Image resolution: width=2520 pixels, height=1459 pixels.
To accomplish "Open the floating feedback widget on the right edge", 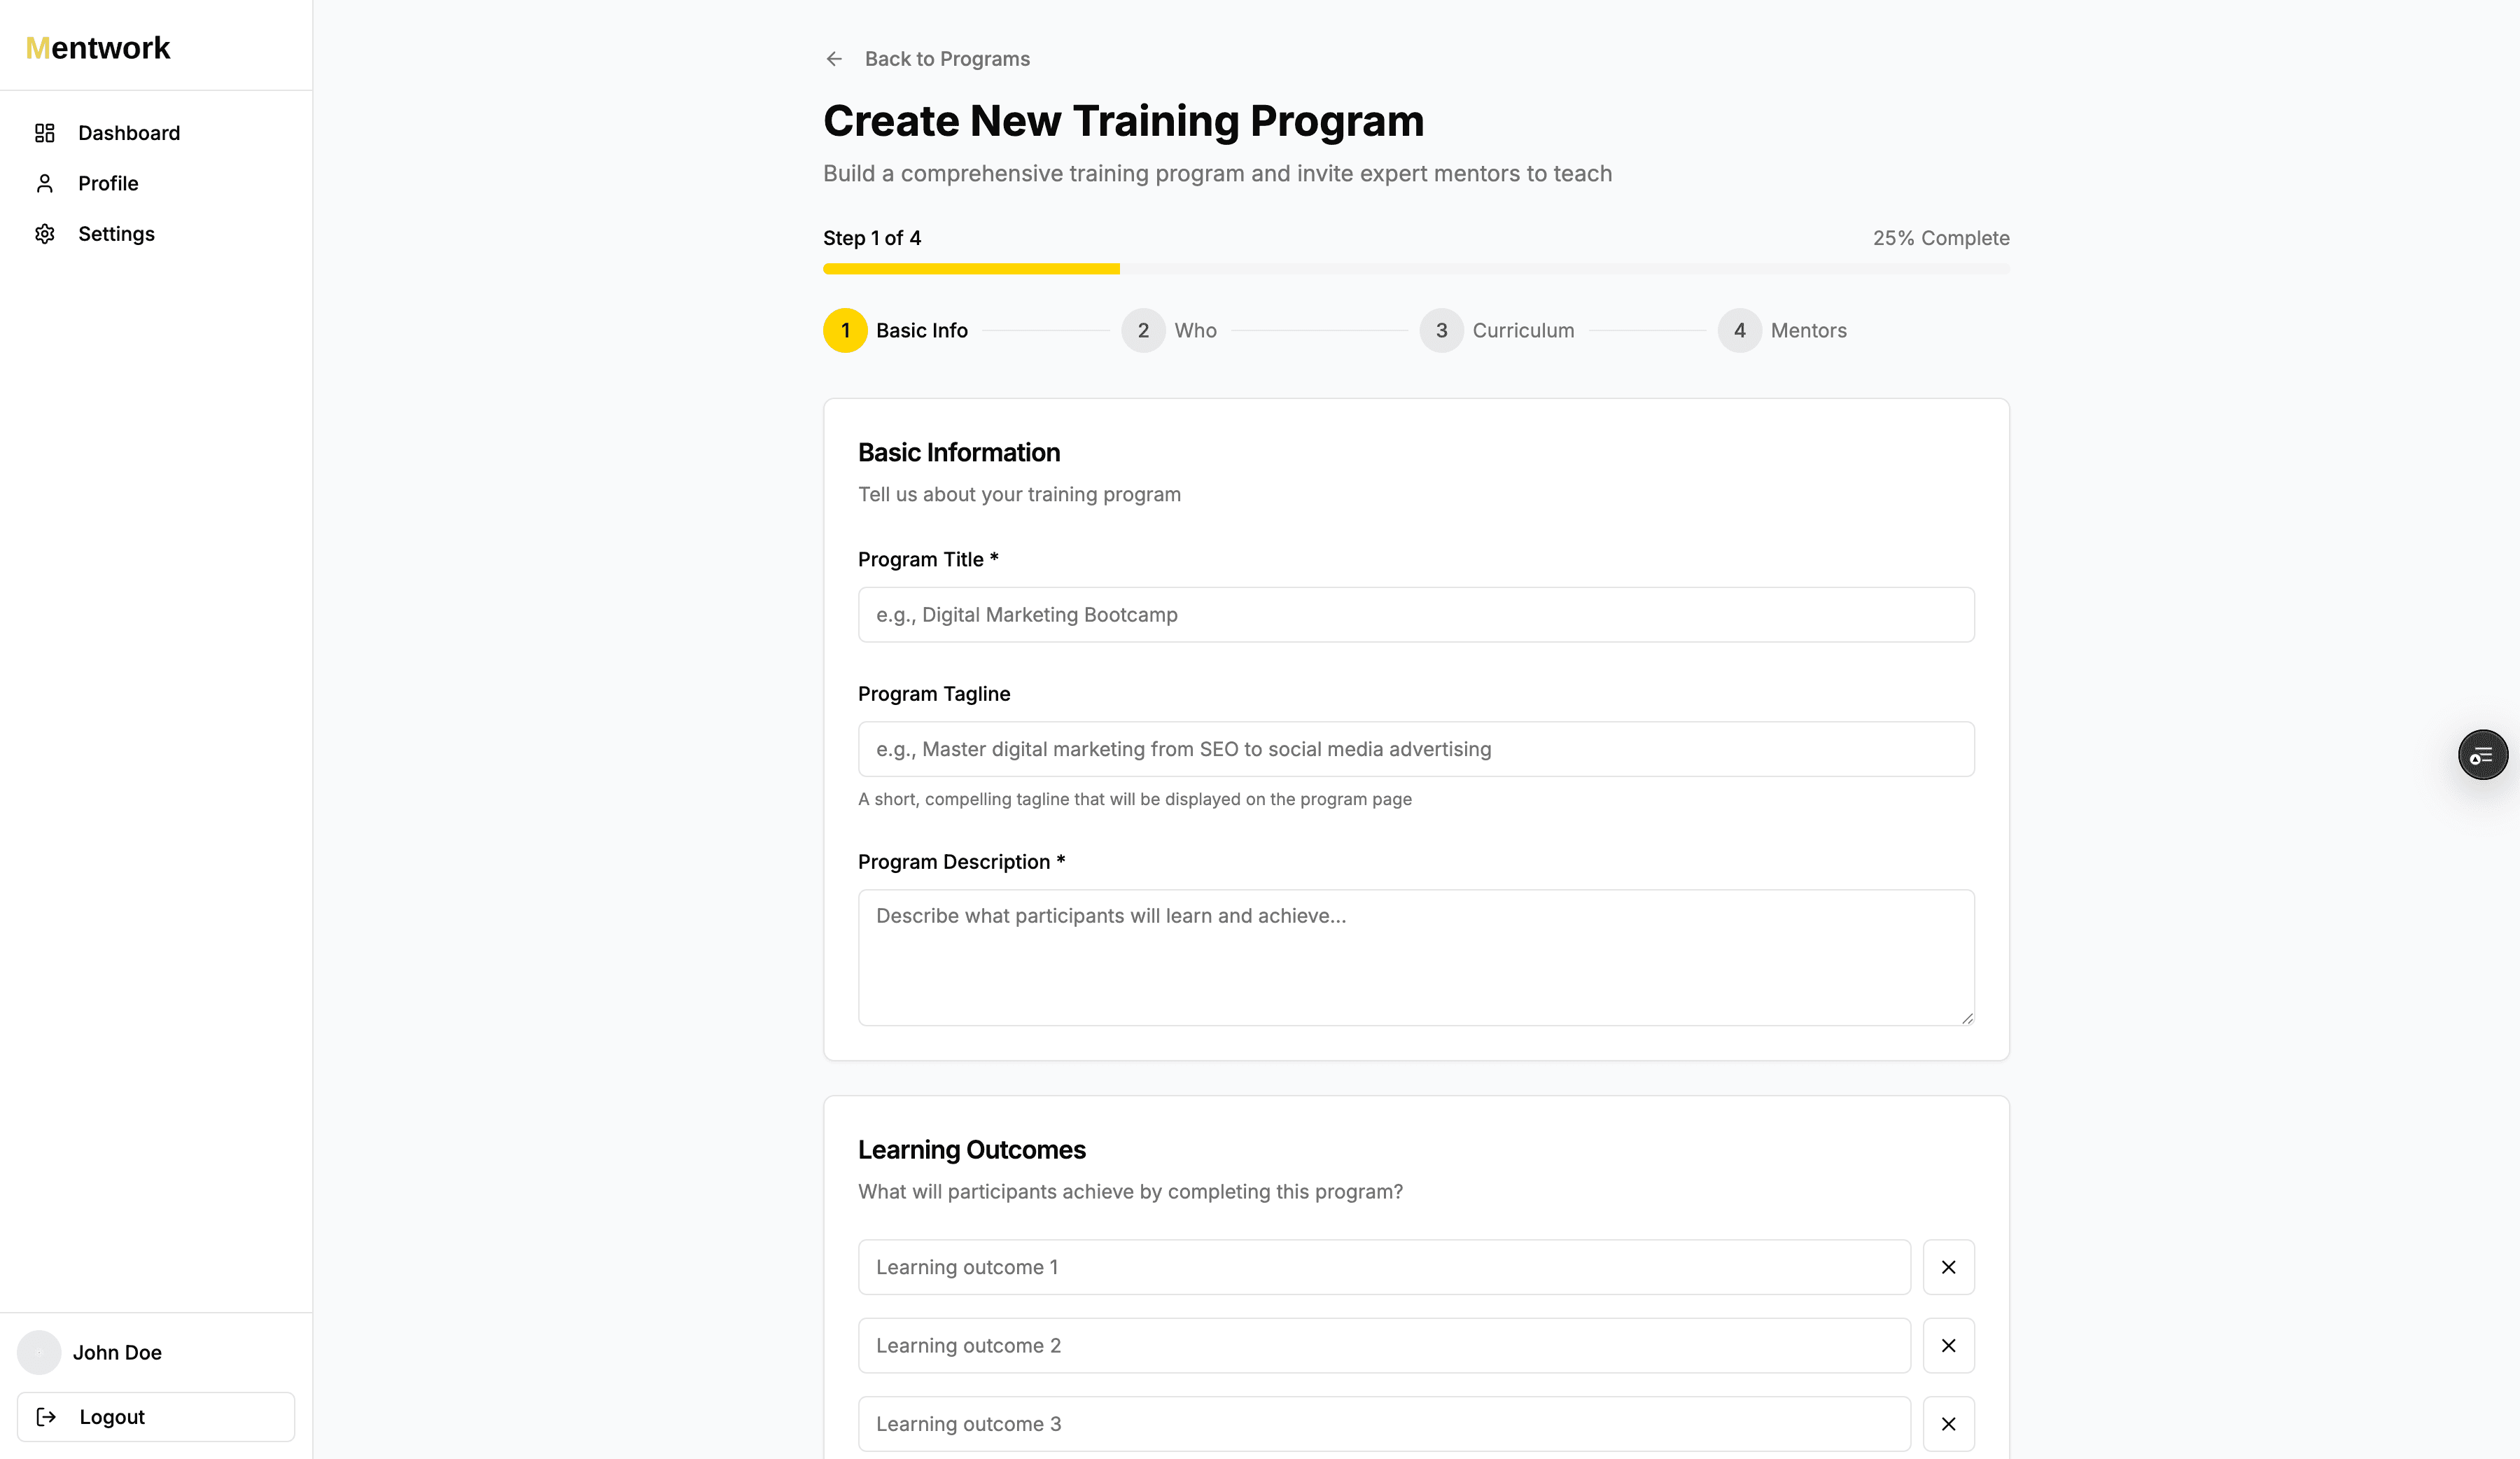I will tap(2484, 754).
